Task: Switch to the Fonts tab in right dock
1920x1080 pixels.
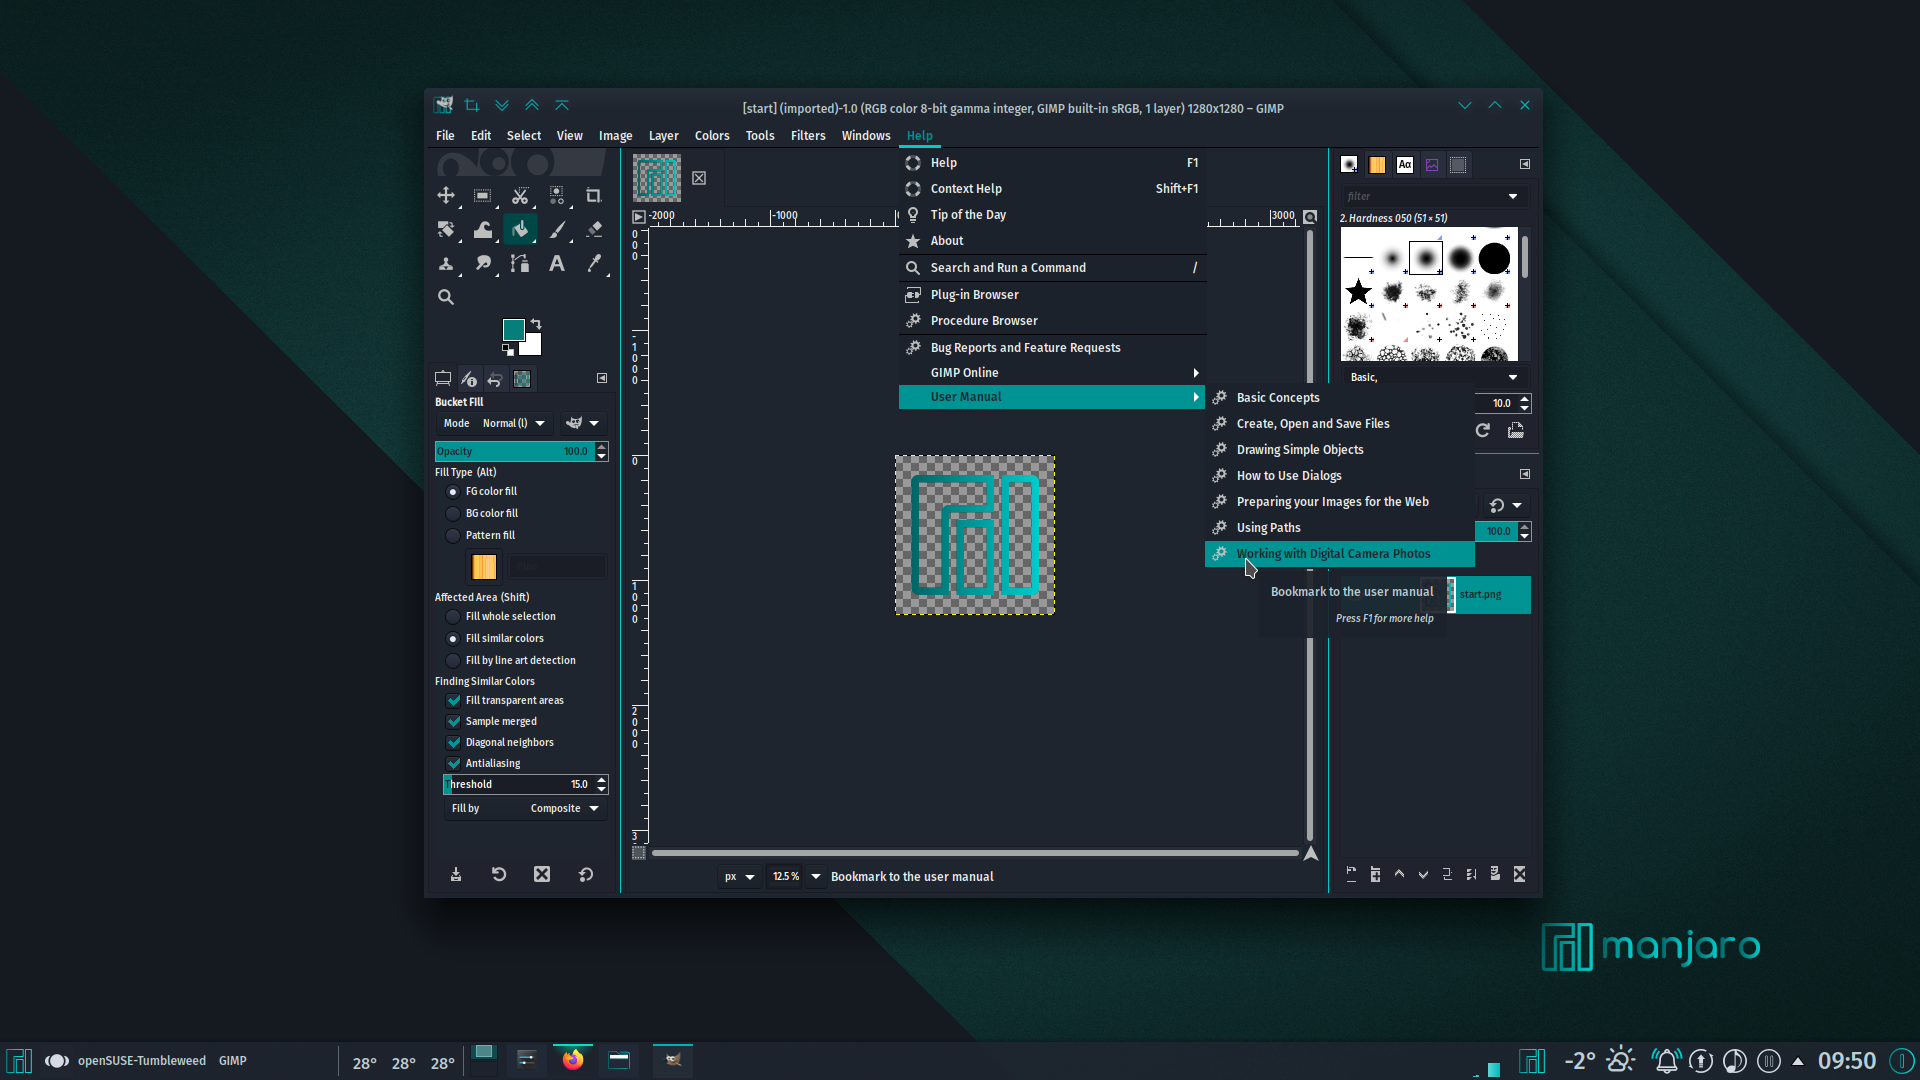Action: (1405, 165)
